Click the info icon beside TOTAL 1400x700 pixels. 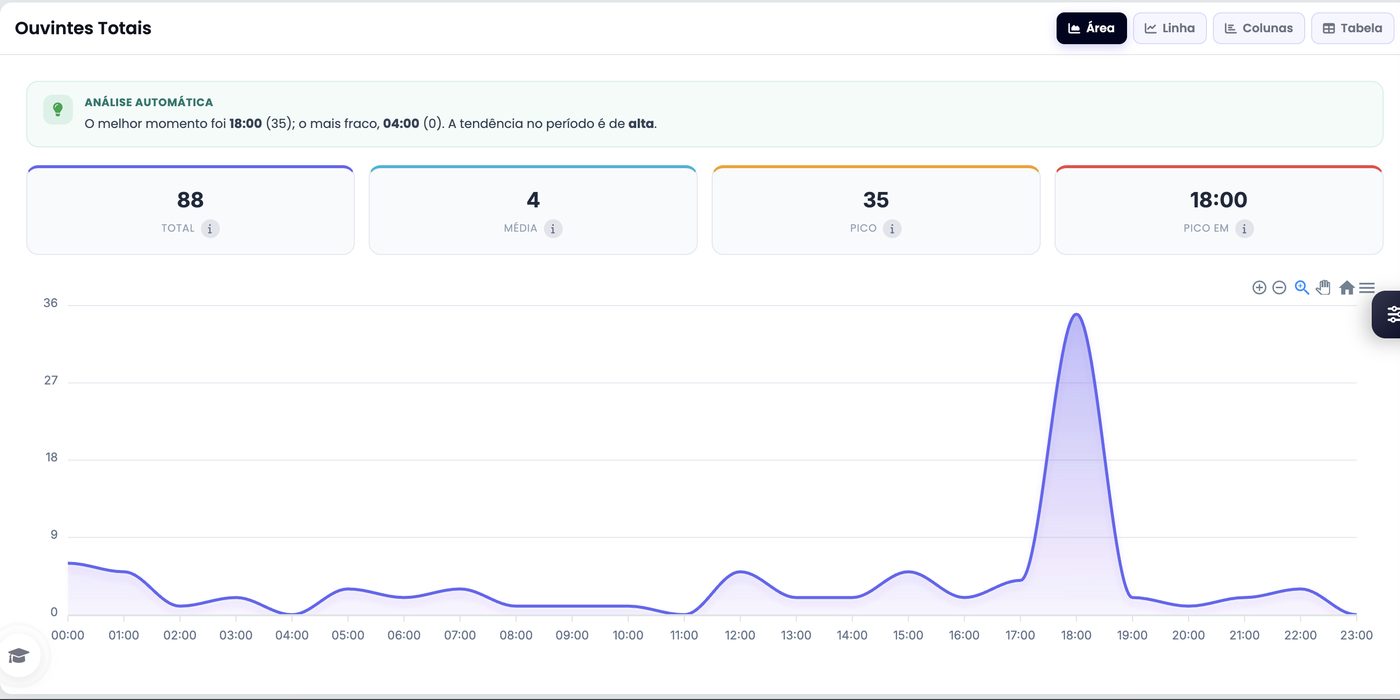(x=210, y=229)
